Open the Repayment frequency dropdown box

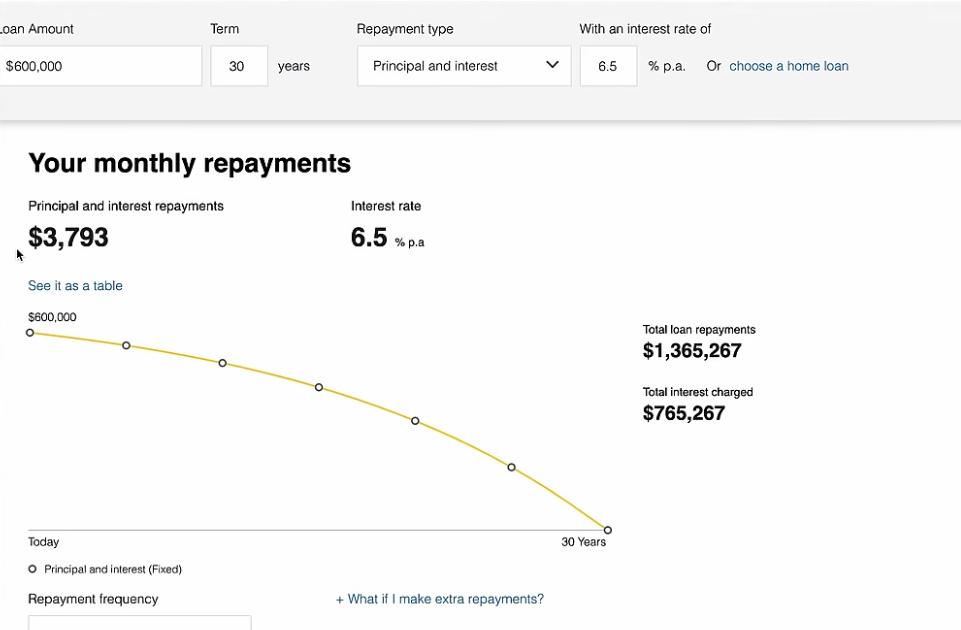(x=140, y=623)
